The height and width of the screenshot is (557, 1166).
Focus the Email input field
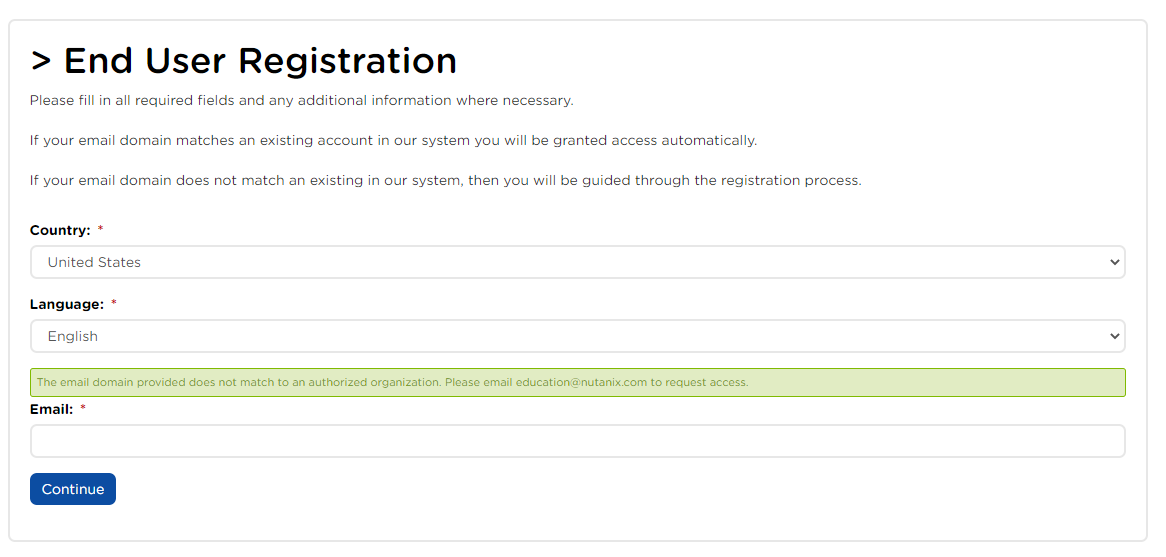click(x=577, y=441)
